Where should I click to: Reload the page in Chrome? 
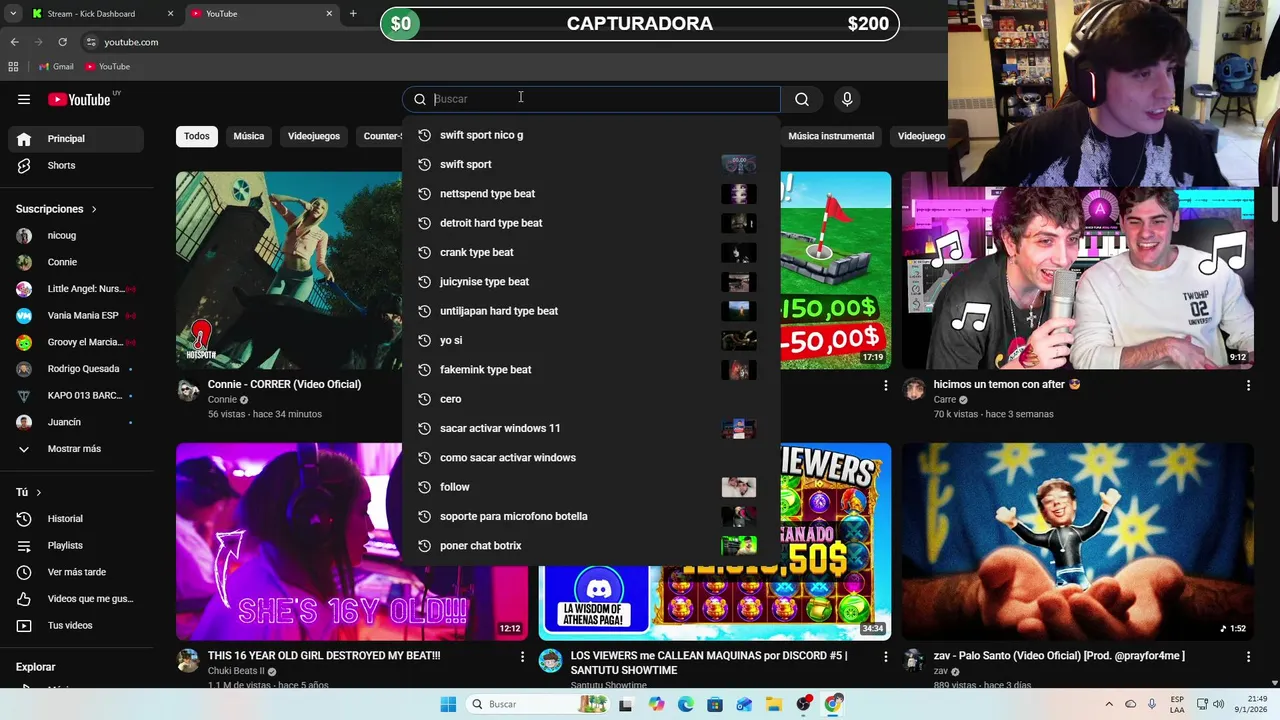coord(62,42)
